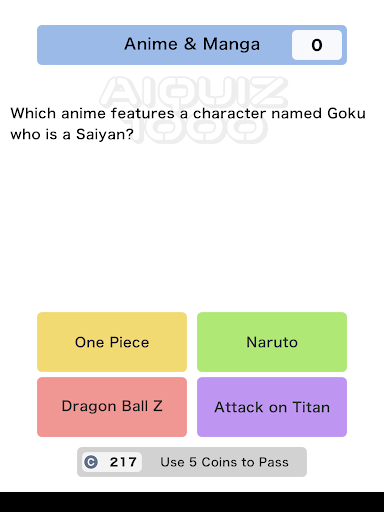
Task: Tap the coin icon beside 217
Action: point(91,462)
